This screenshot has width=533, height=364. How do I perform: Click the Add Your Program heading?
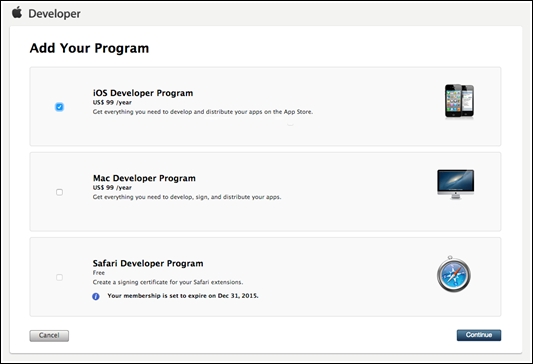(89, 48)
